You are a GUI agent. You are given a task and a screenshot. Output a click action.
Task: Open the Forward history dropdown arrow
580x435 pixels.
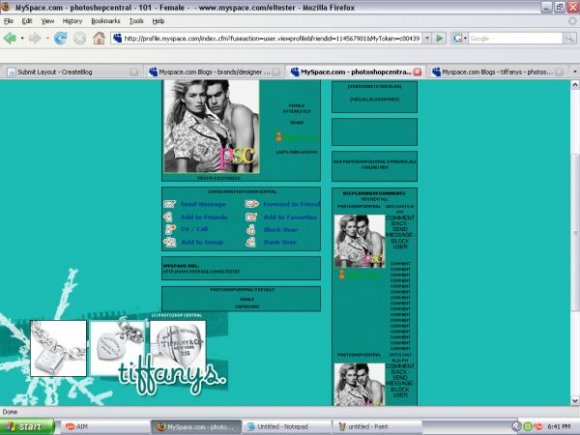click(x=47, y=38)
